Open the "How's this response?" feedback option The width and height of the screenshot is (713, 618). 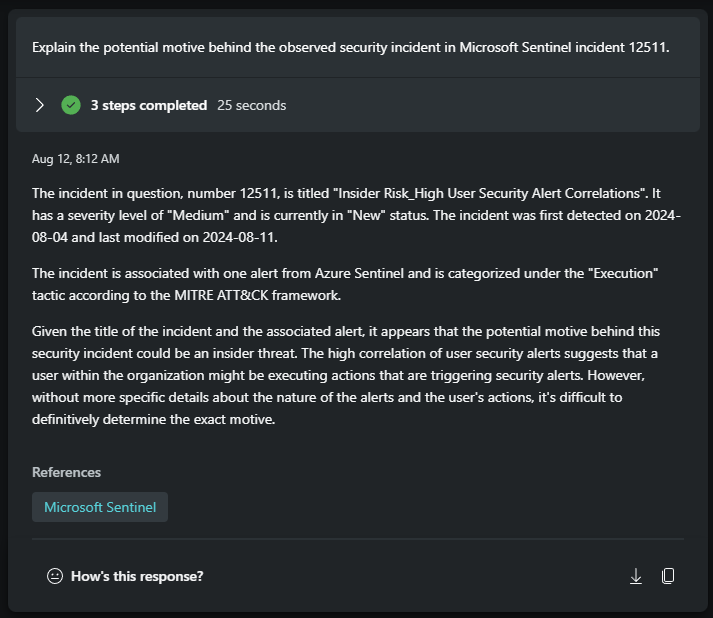(137, 576)
